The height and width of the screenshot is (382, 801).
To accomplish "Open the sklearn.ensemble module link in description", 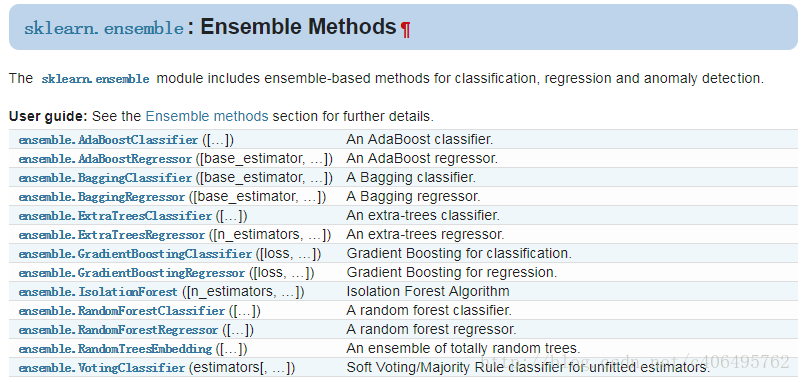I will 96,79.
